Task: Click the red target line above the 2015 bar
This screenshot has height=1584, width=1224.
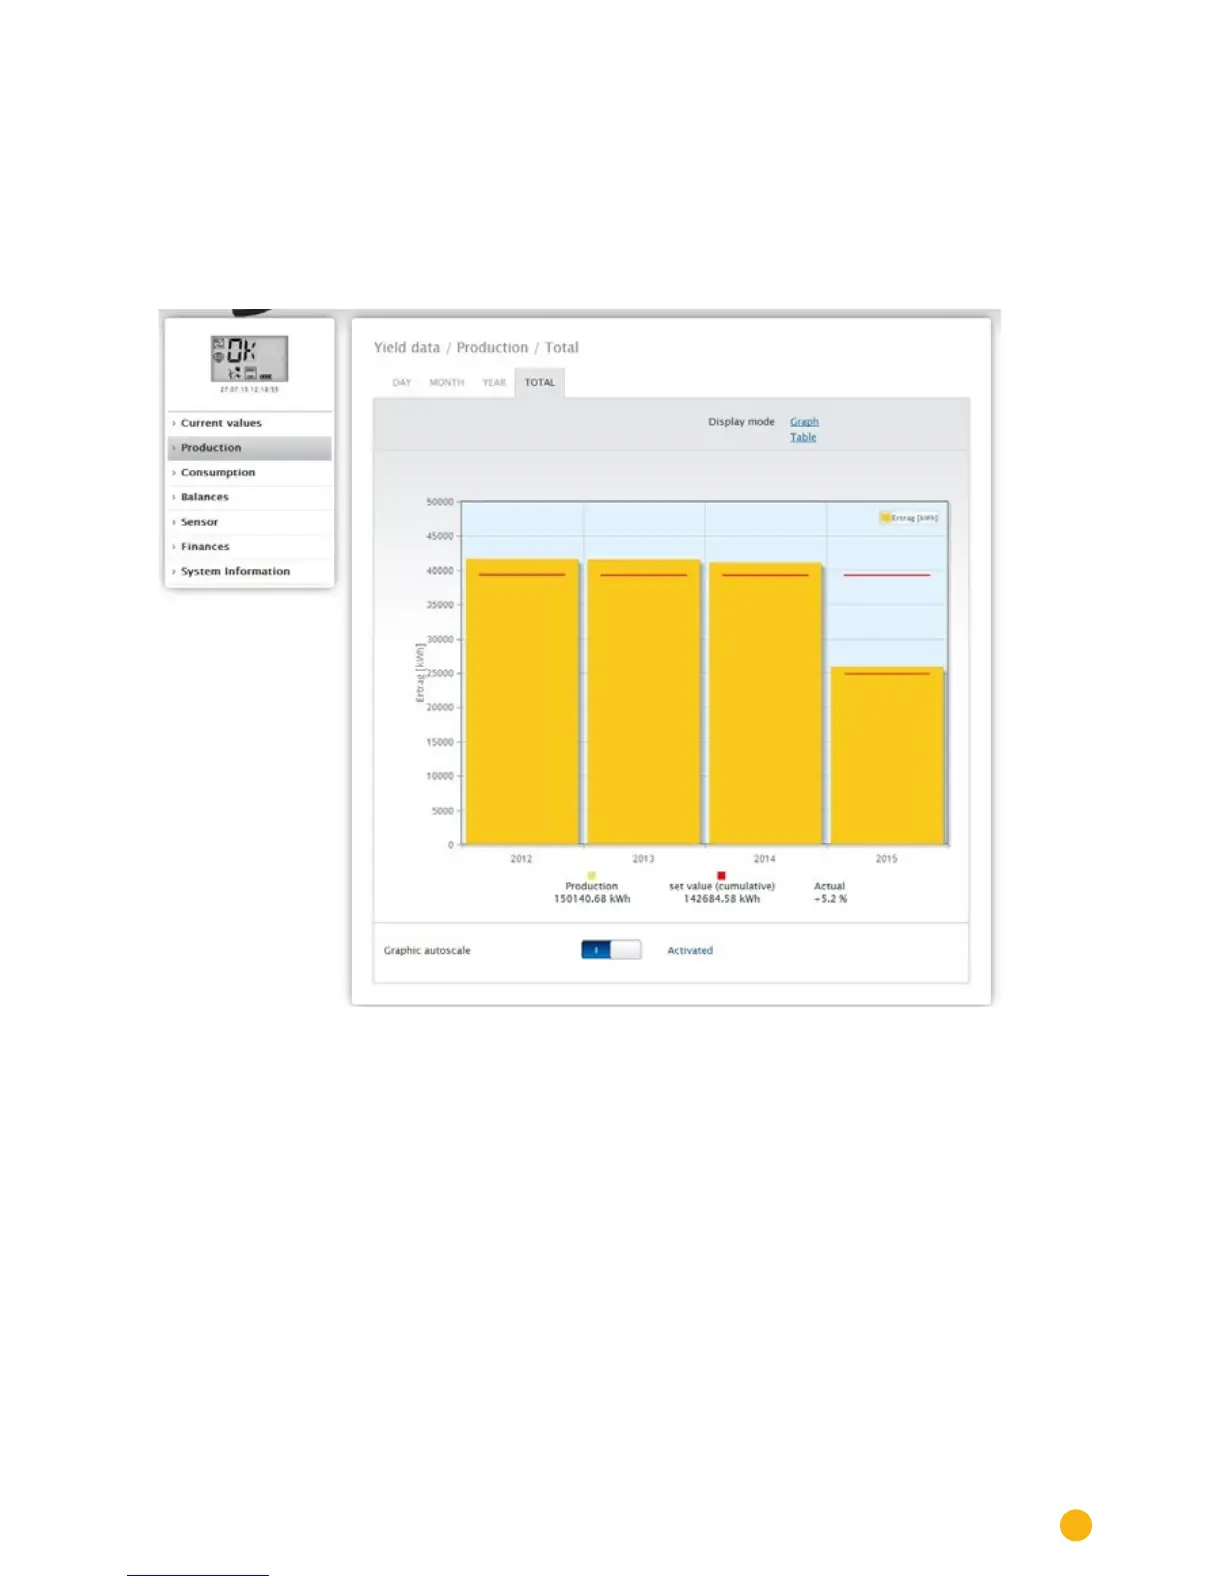Action: [887, 575]
